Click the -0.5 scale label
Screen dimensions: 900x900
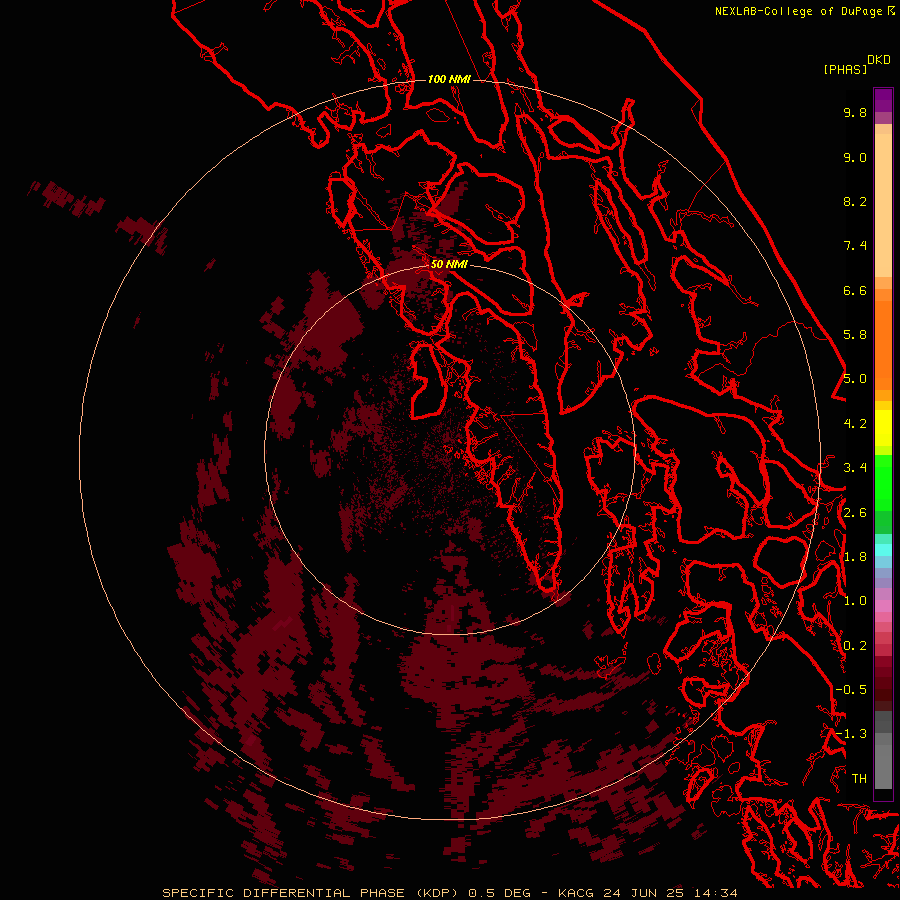[x=851, y=690]
